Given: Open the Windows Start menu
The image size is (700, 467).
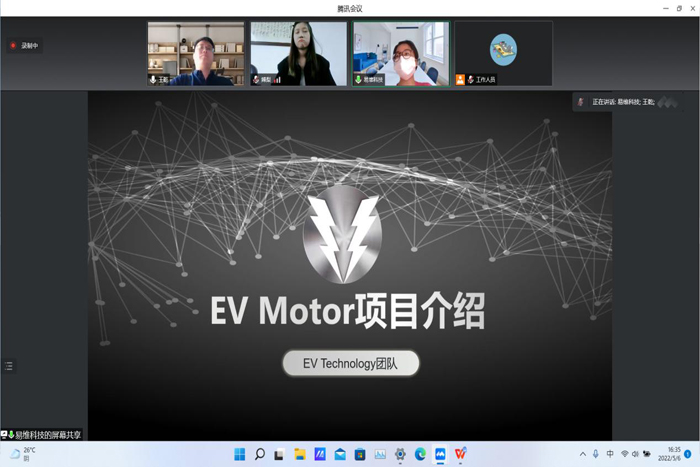Looking at the screenshot, I should pyautogui.click(x=240, y=454).
